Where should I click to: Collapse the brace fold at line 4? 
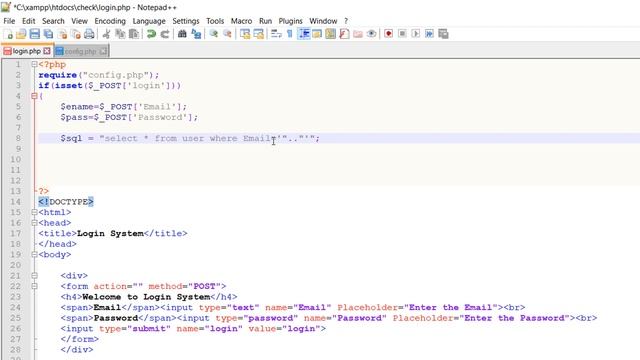pyautogui.click(x=34, y=96)
